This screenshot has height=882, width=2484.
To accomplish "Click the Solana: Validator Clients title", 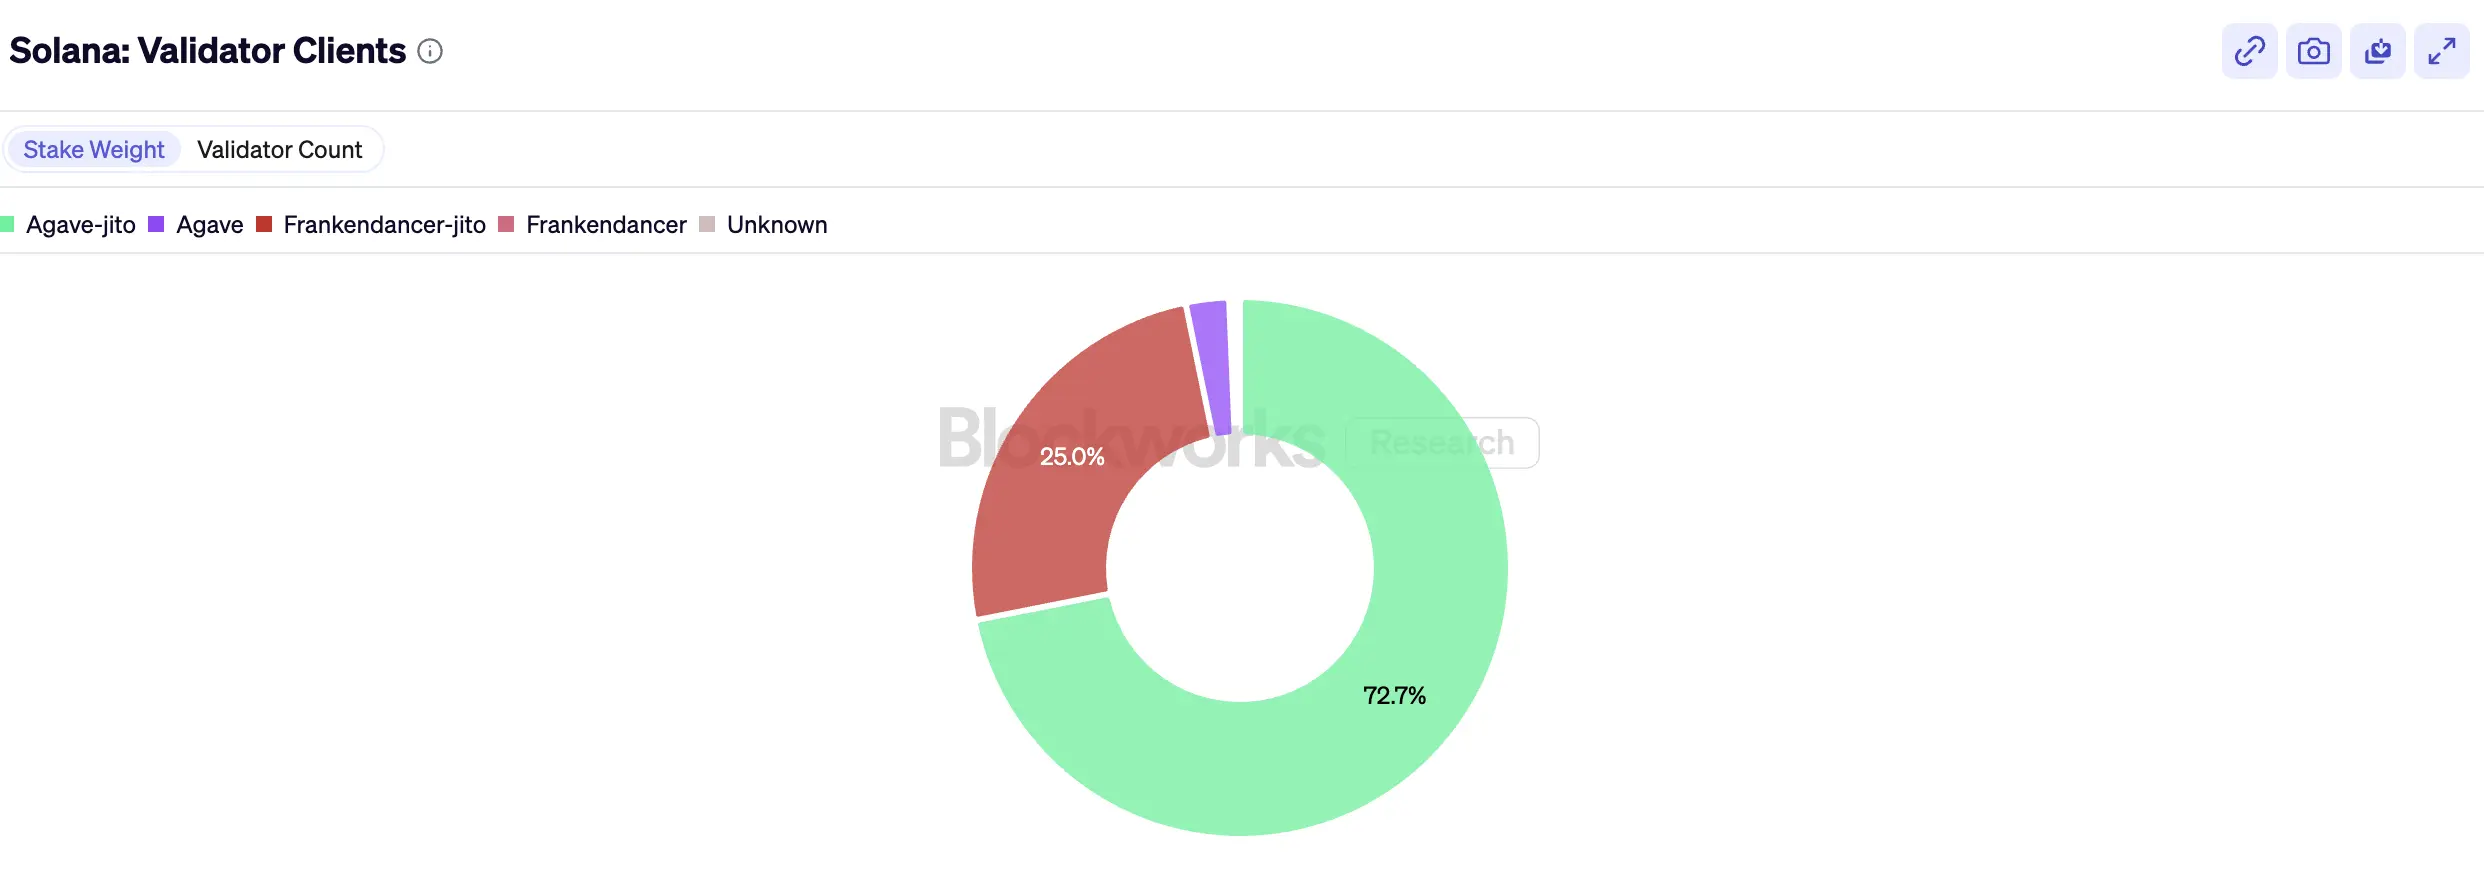I will click(205, 50).
